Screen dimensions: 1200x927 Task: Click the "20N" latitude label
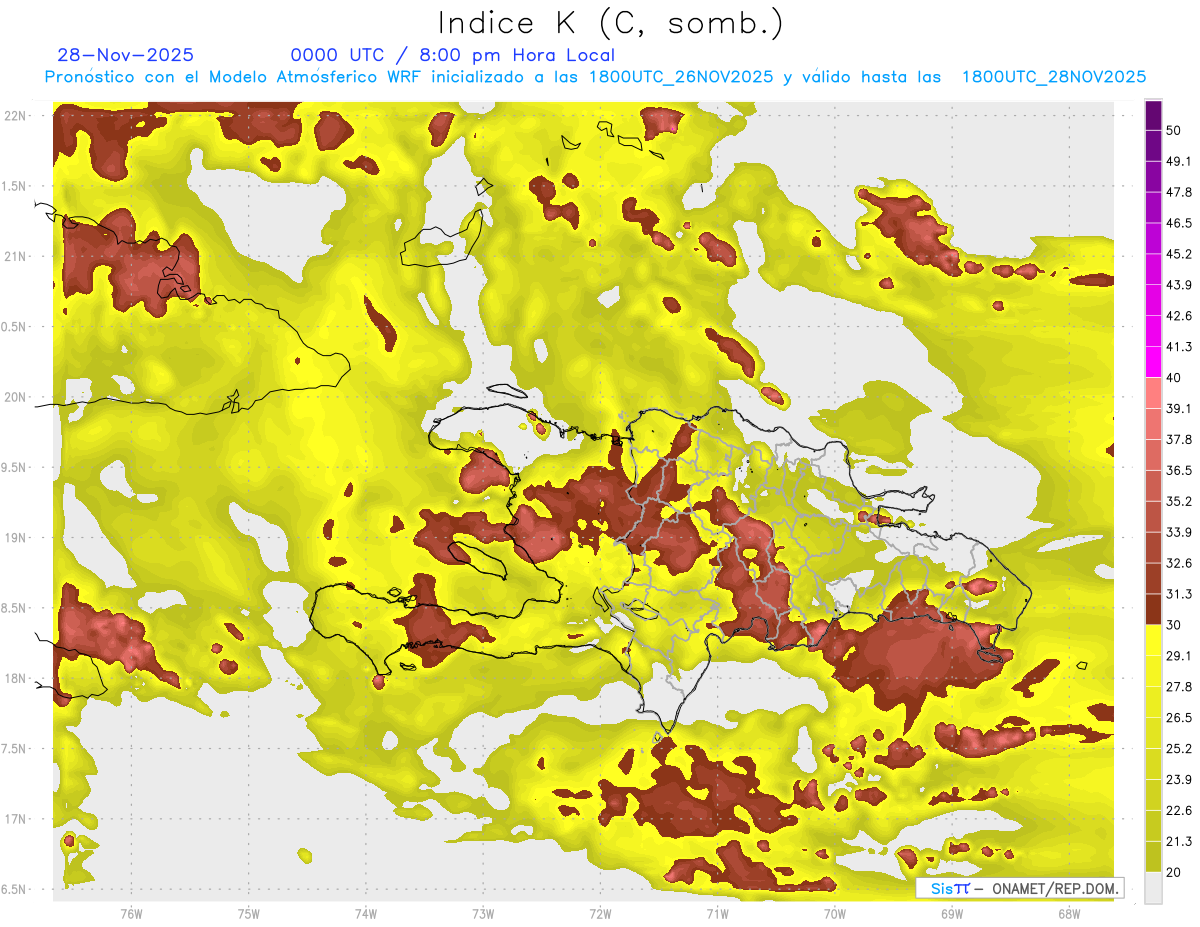(15, 397)
